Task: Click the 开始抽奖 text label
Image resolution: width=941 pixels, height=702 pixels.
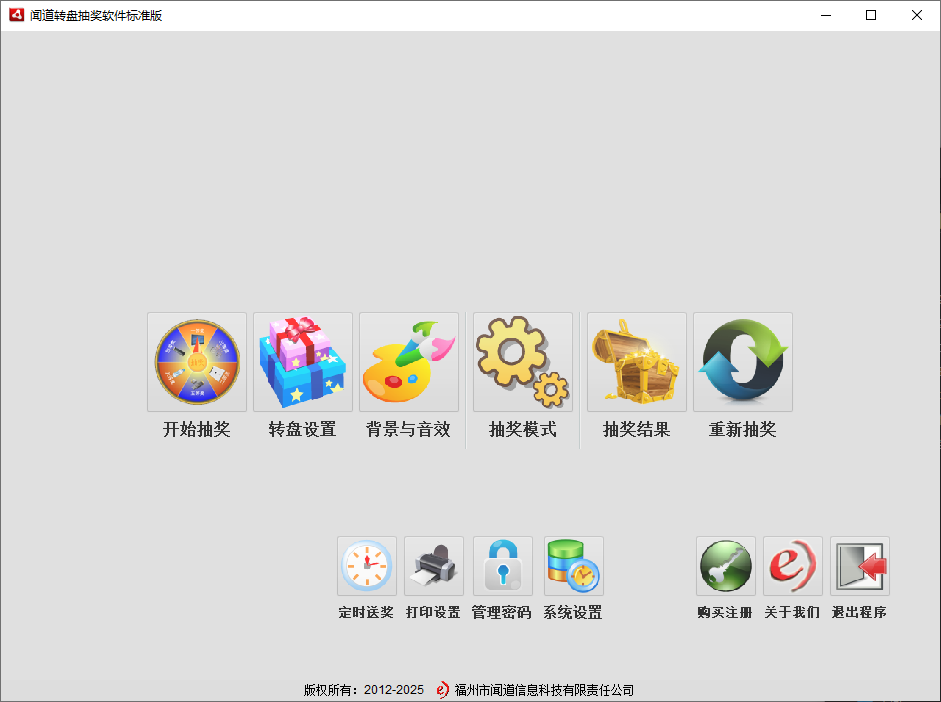Action: (x=197, y=429)
